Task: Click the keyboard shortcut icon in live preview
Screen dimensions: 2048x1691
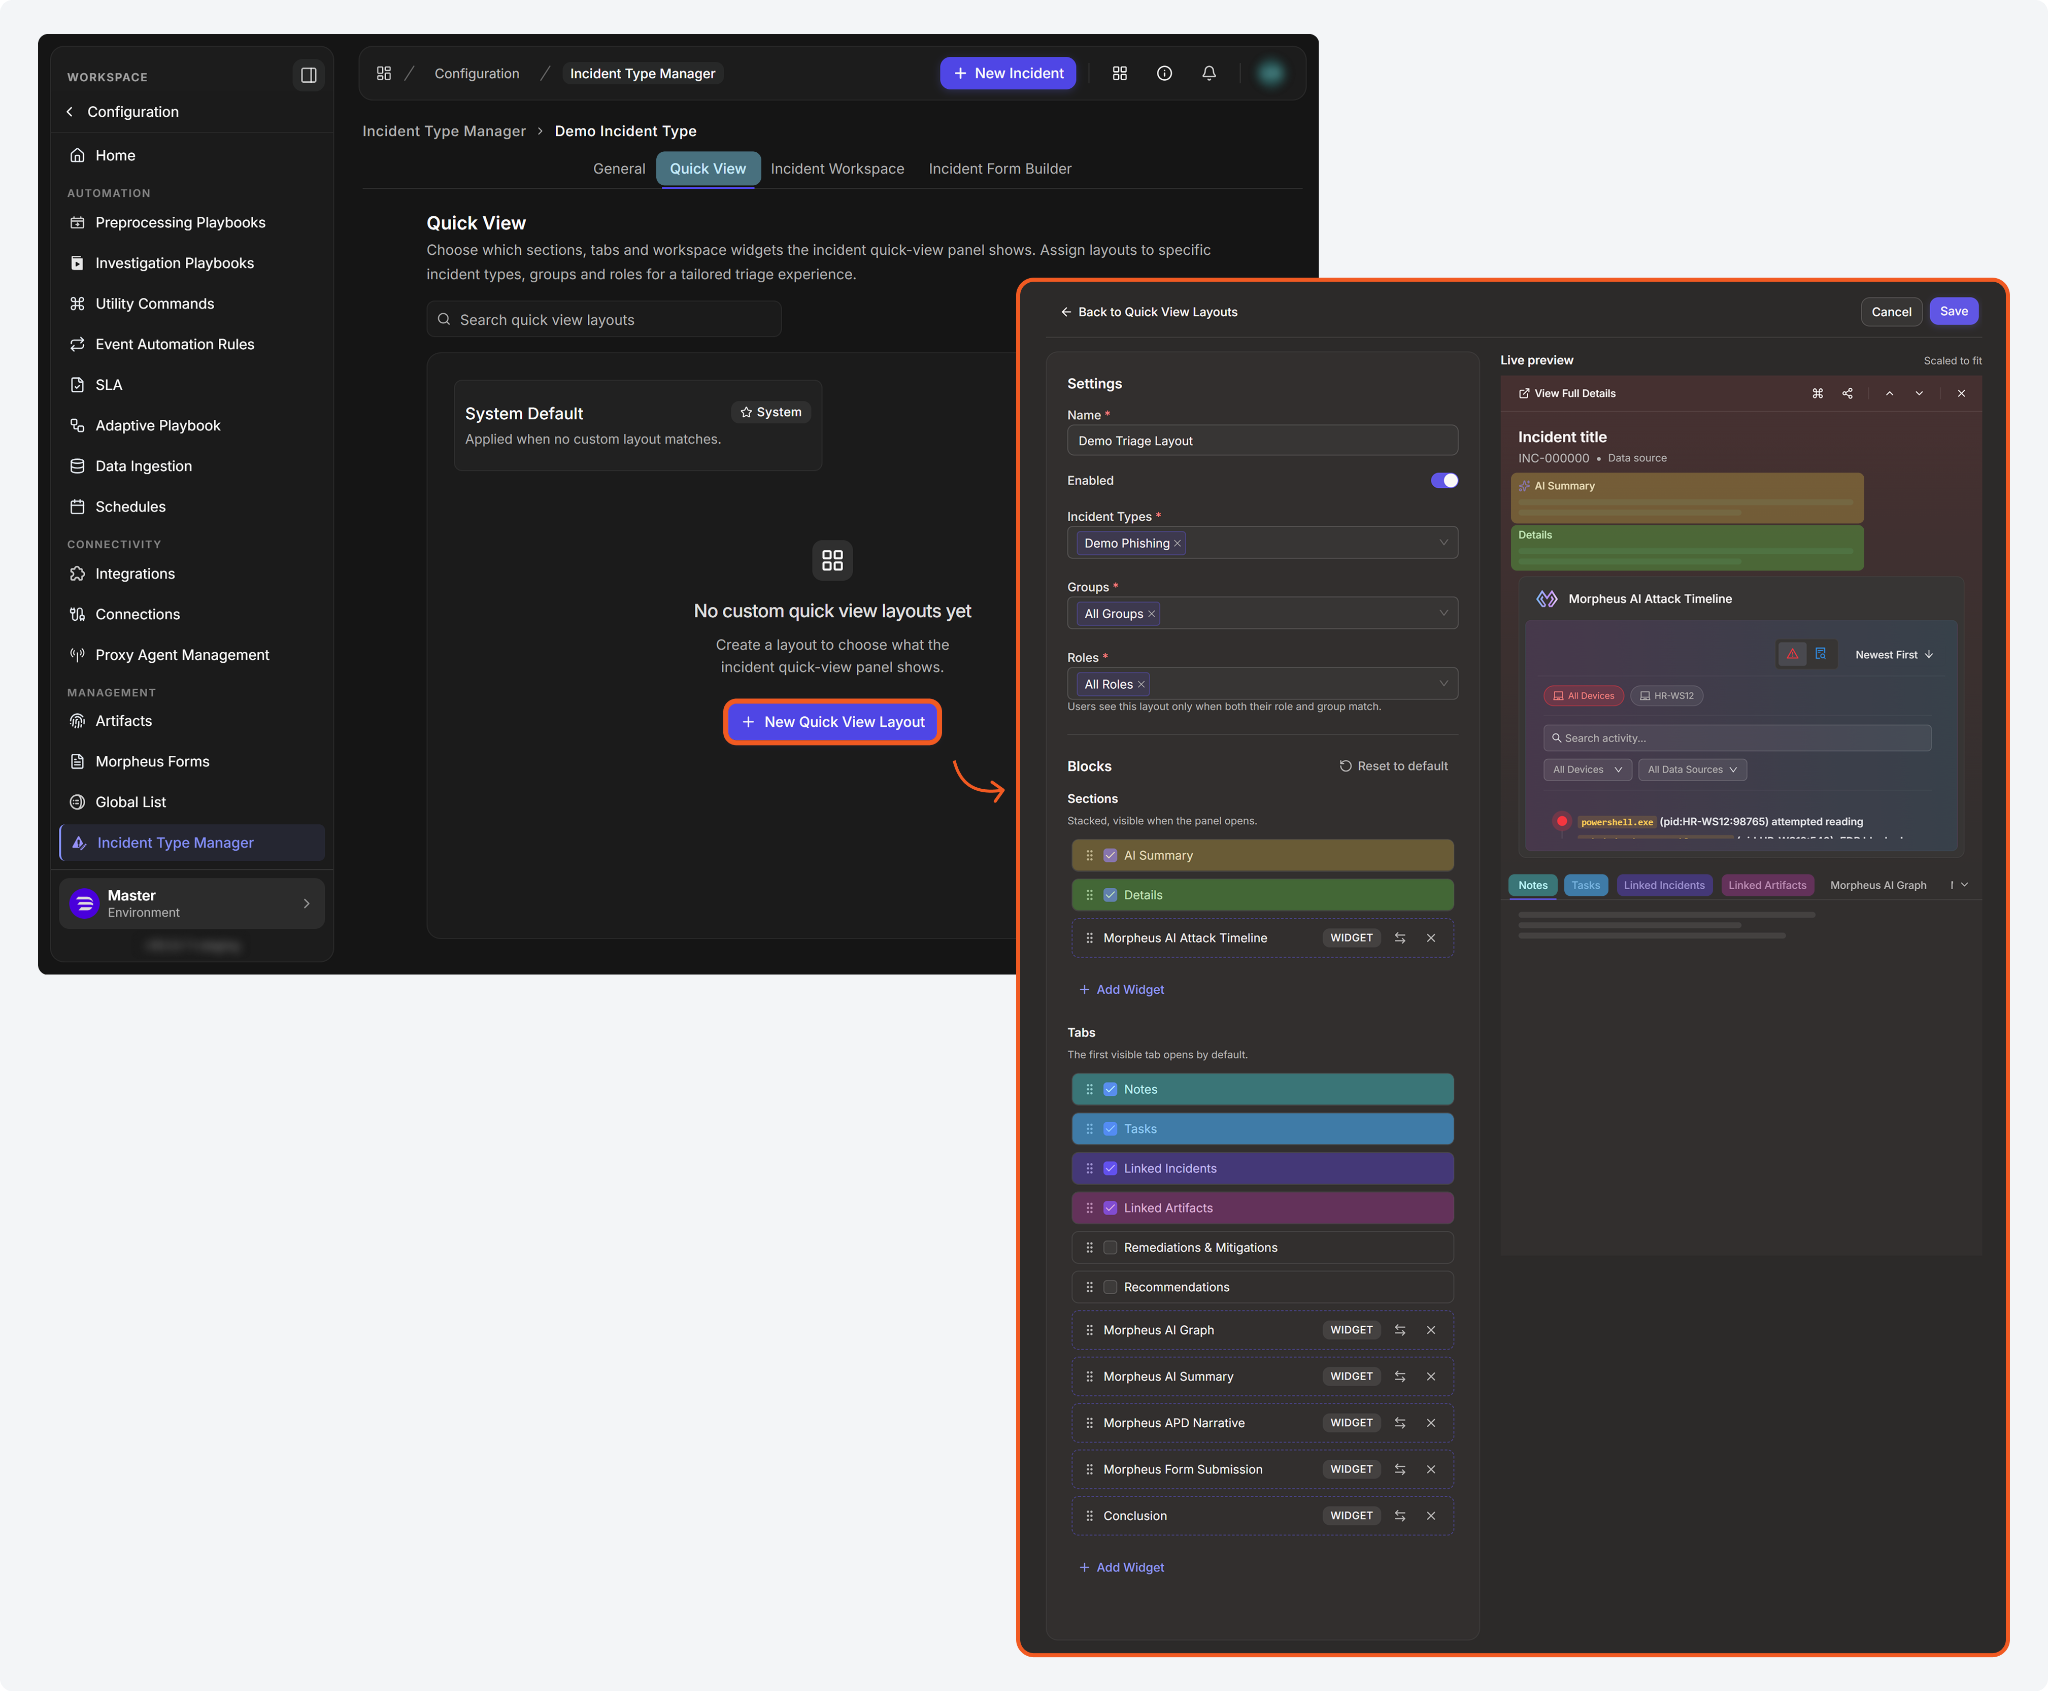Action: [1818, 393]
